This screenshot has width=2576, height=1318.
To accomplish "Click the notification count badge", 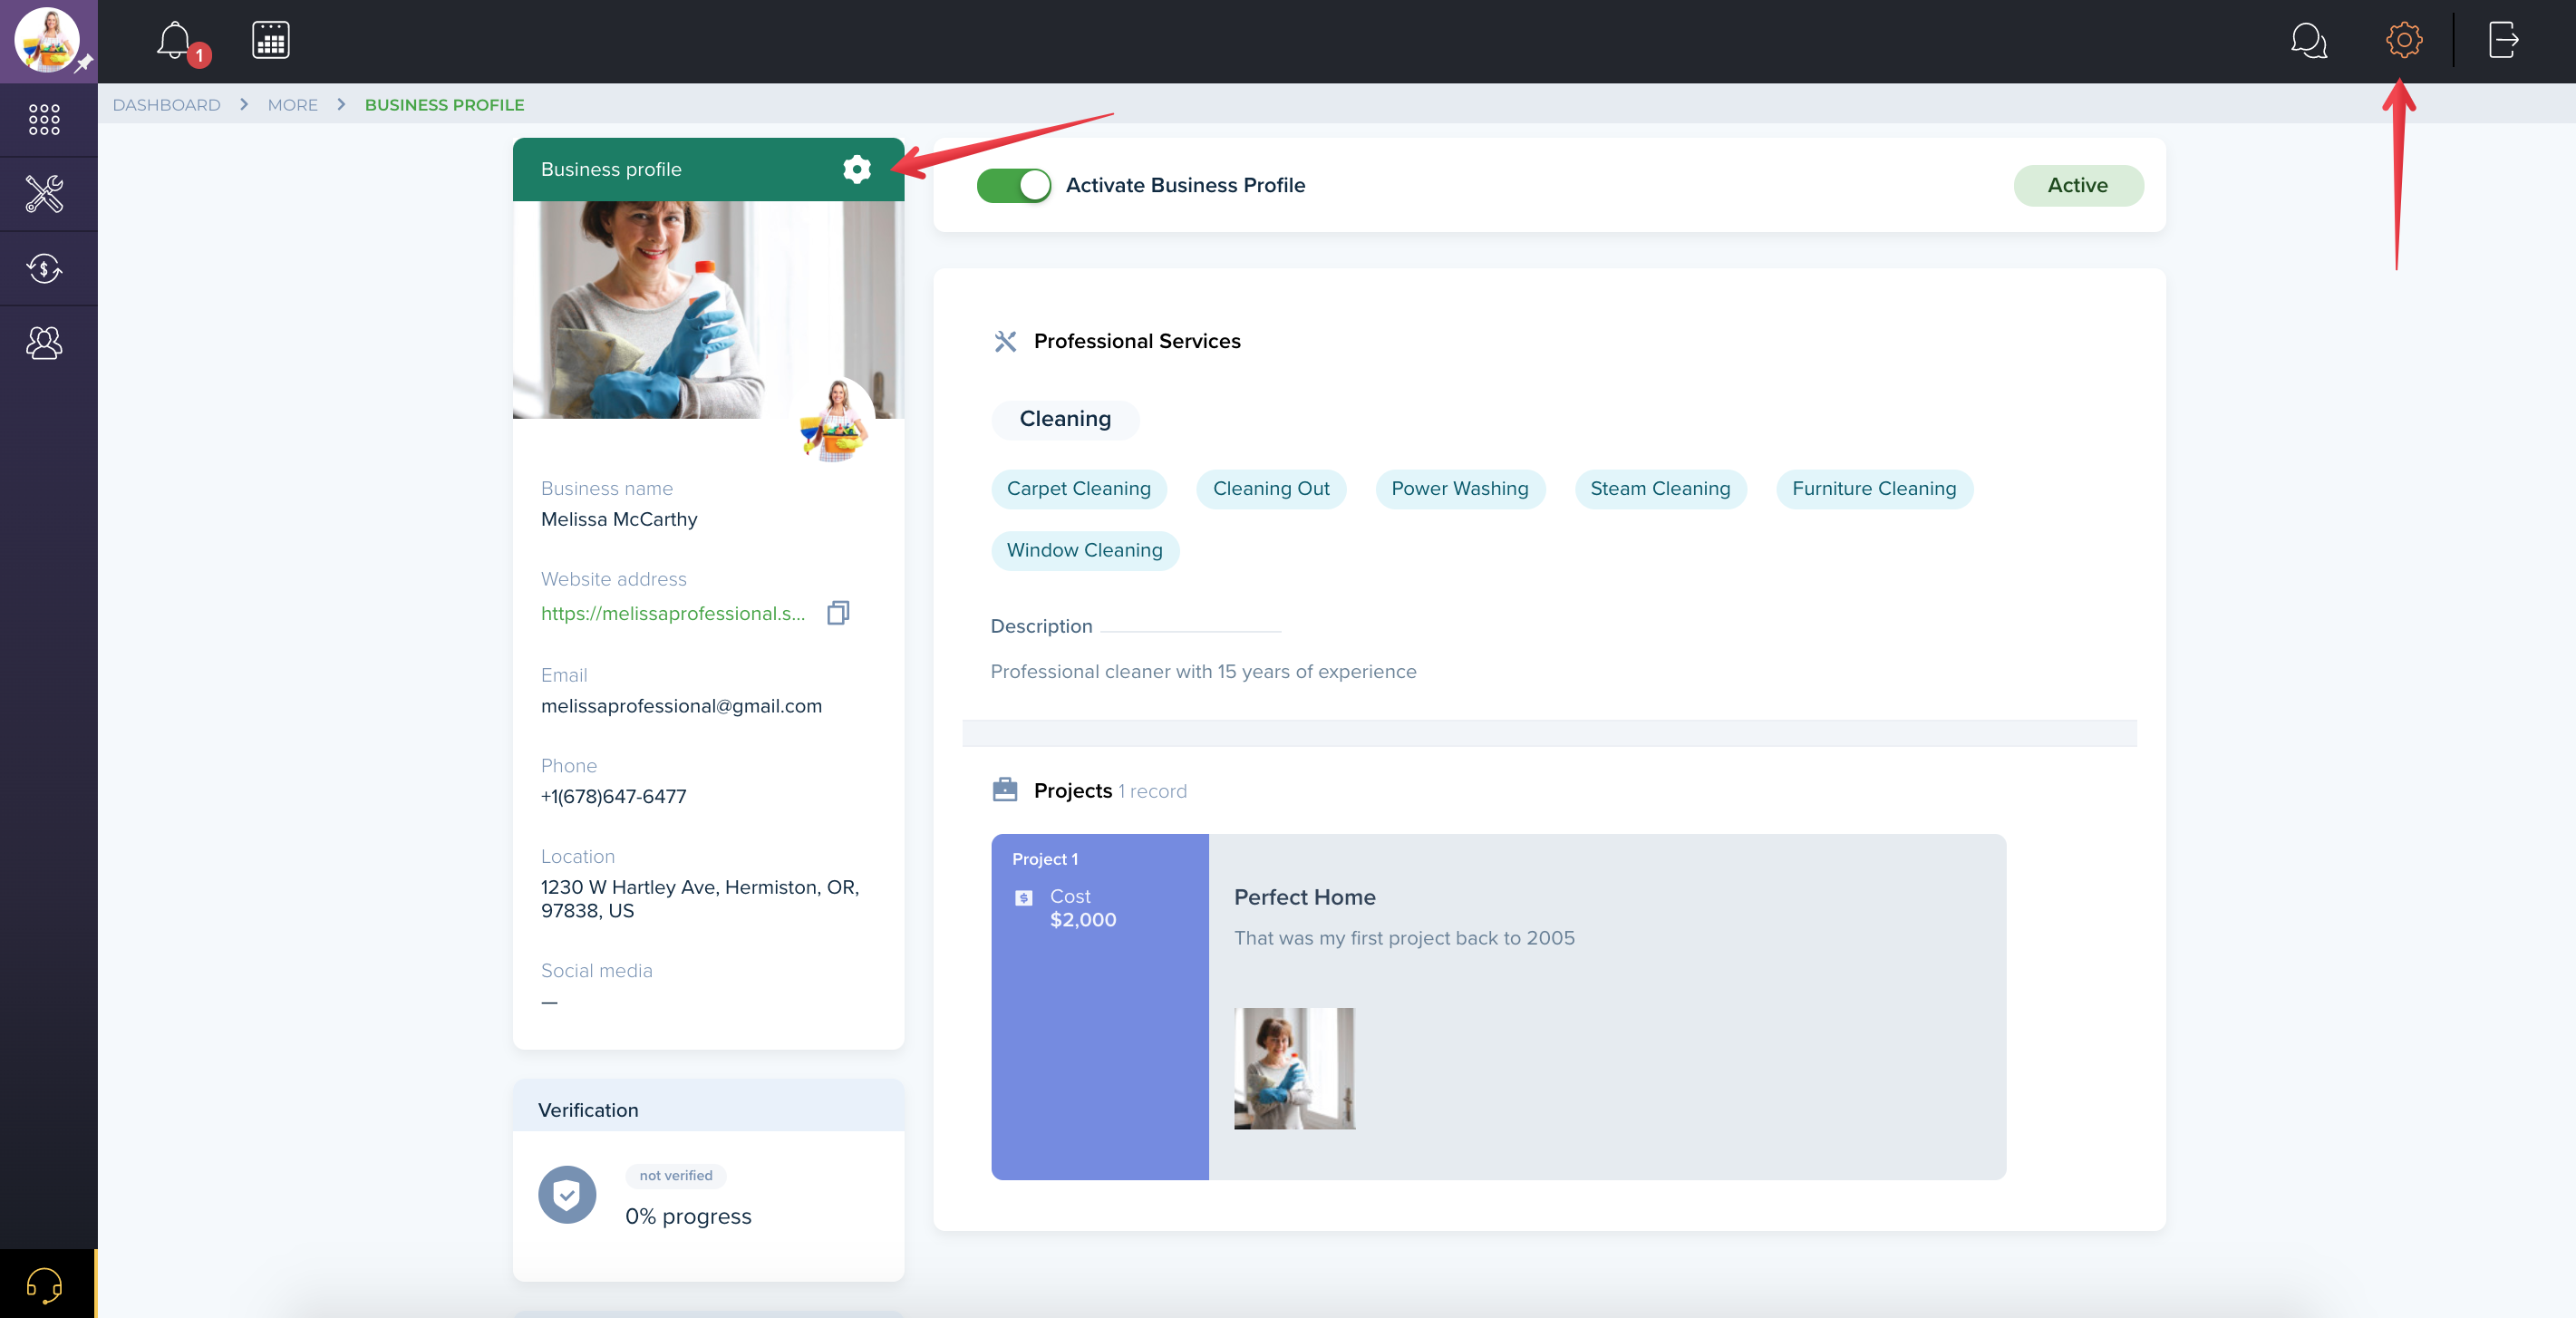I will (x=199, y=56).
